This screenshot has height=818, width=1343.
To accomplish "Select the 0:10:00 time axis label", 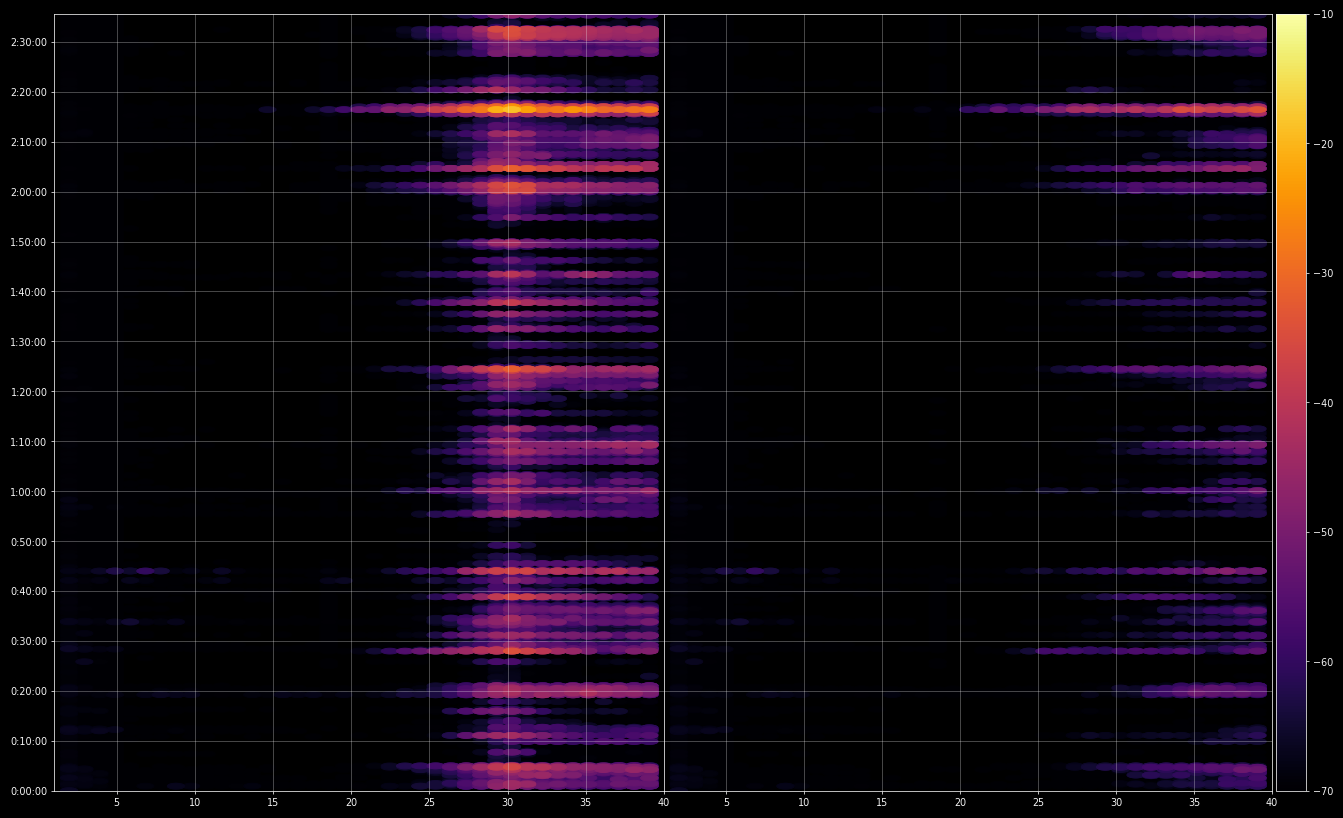I will point(28,741).
